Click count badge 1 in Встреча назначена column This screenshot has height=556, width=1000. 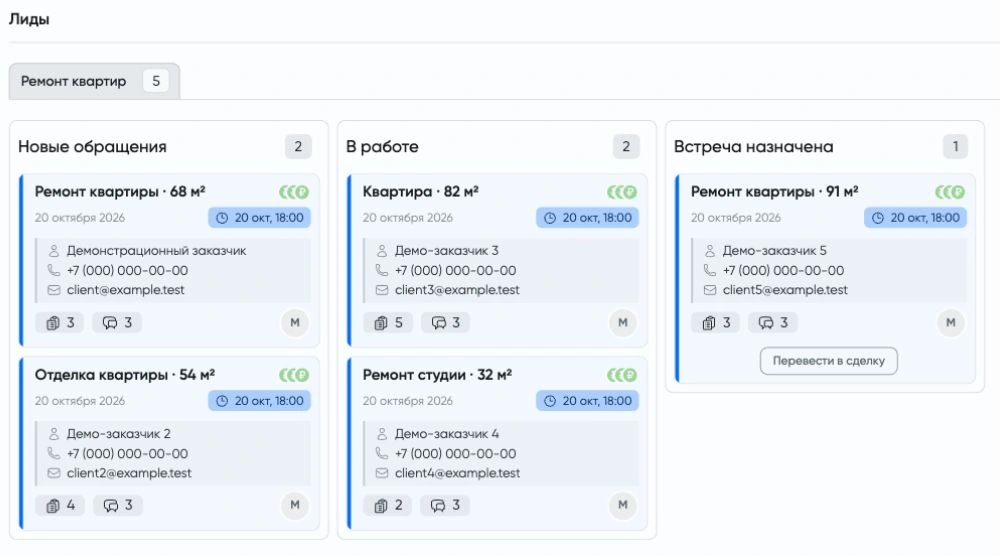(955, 147)
